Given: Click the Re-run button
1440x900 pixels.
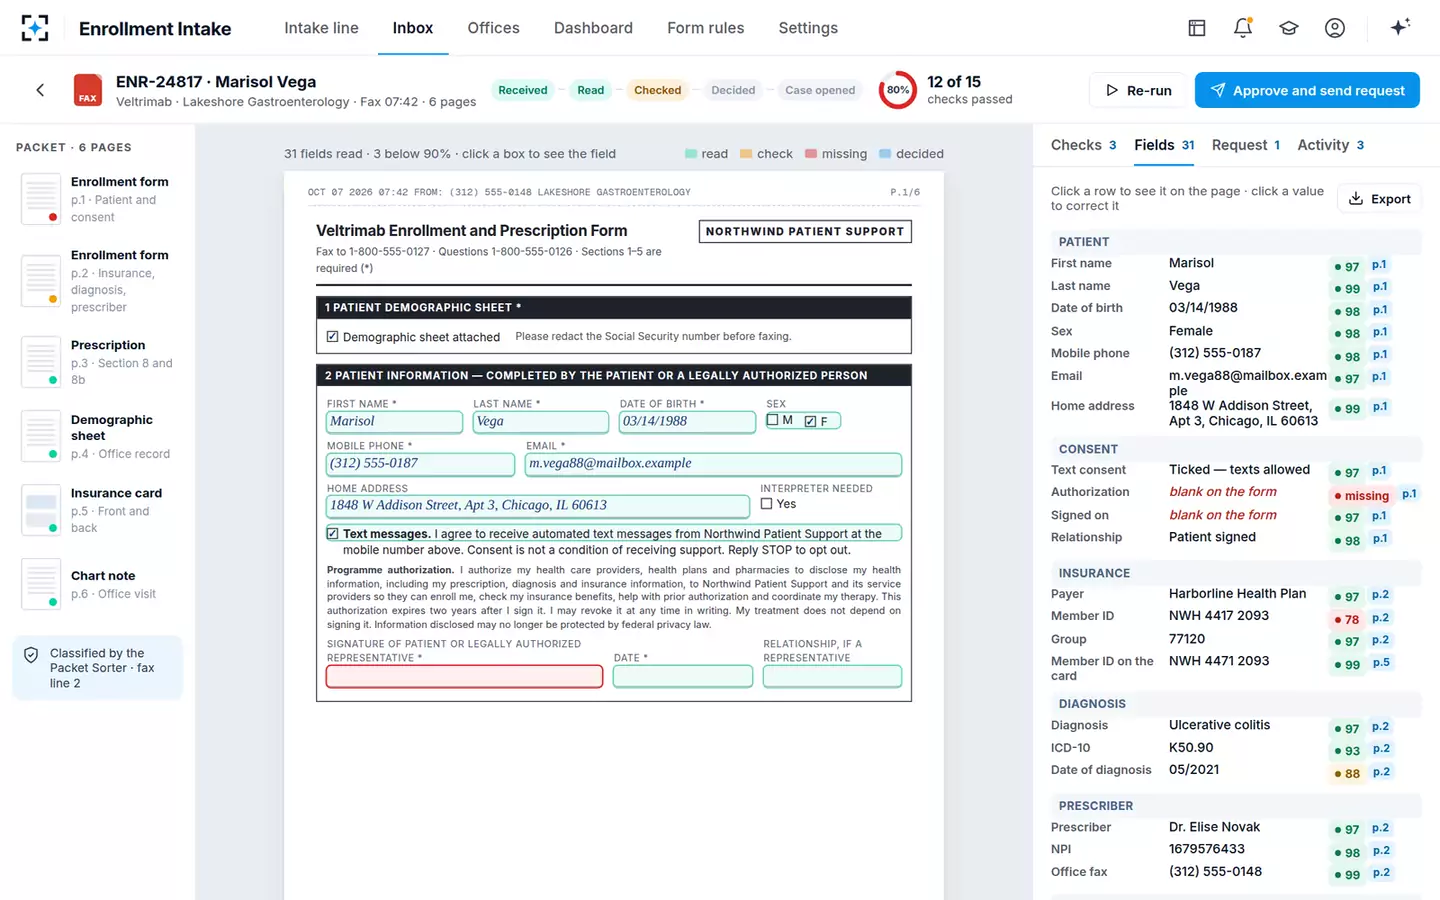Looking at the screenshot, I should point(1138,90).
